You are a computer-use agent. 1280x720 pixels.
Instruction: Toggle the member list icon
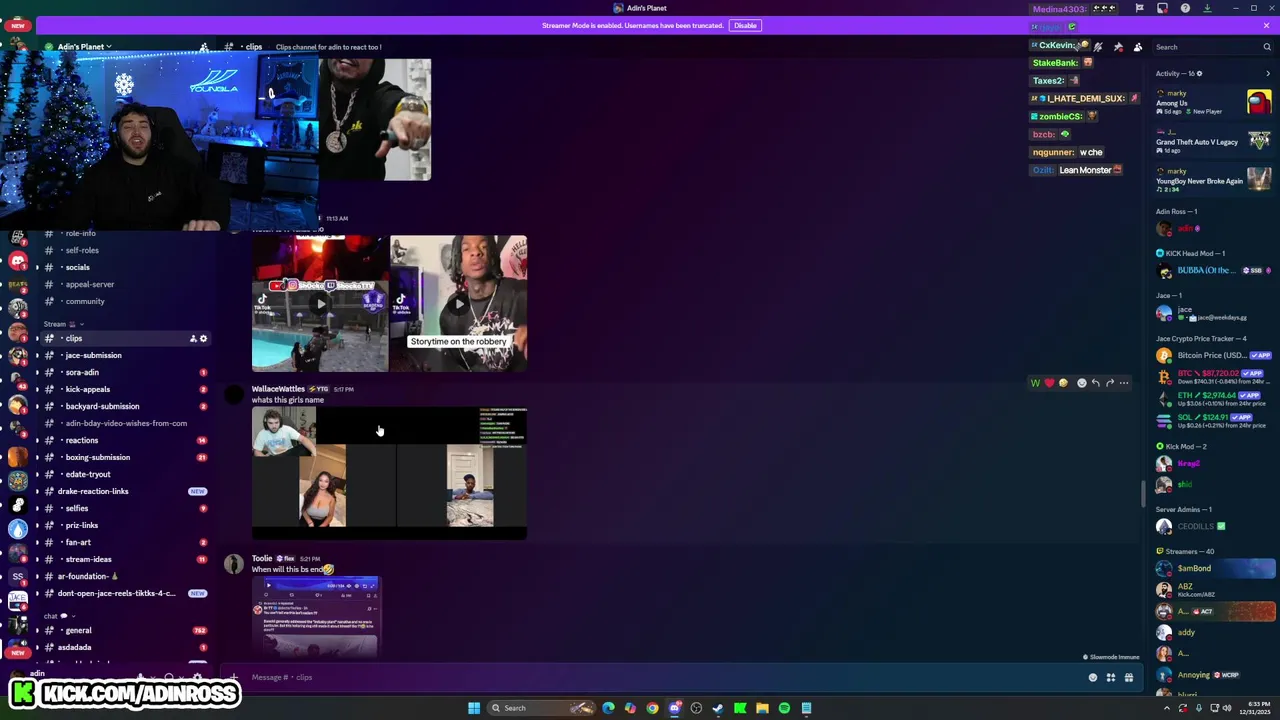[x=1138, y=47]
